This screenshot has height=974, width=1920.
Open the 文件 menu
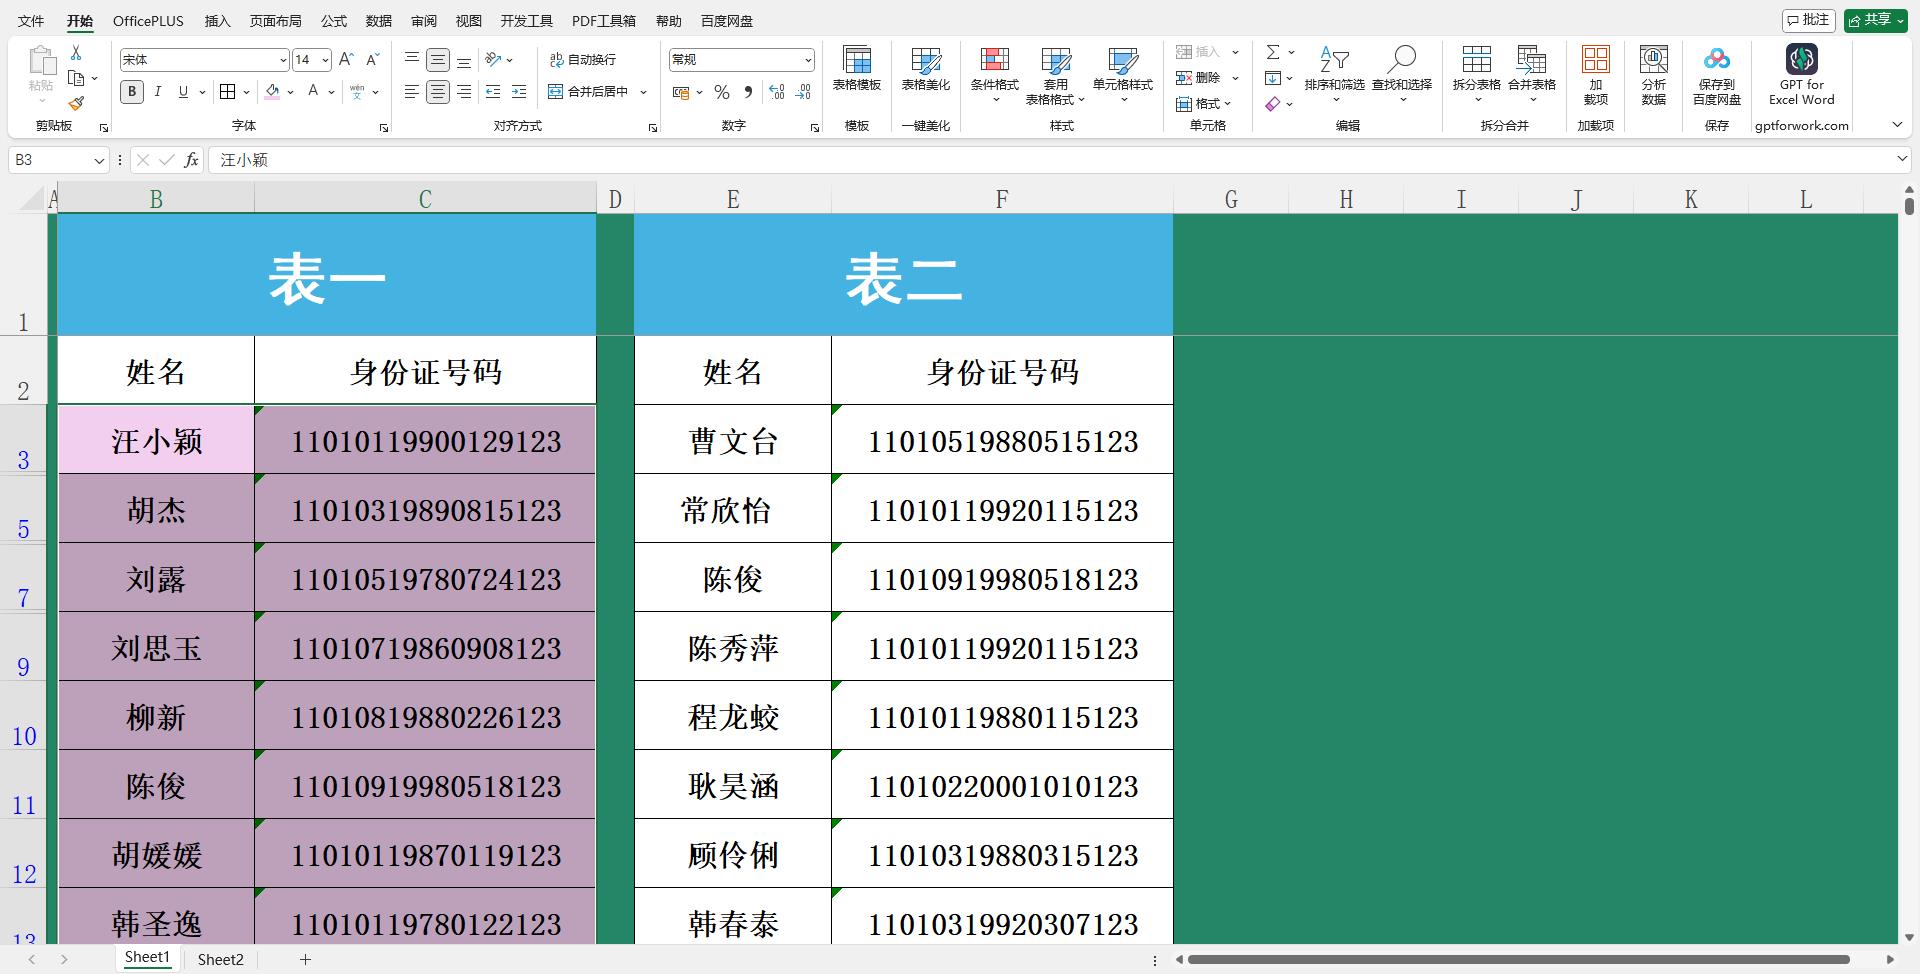(31, 20)
